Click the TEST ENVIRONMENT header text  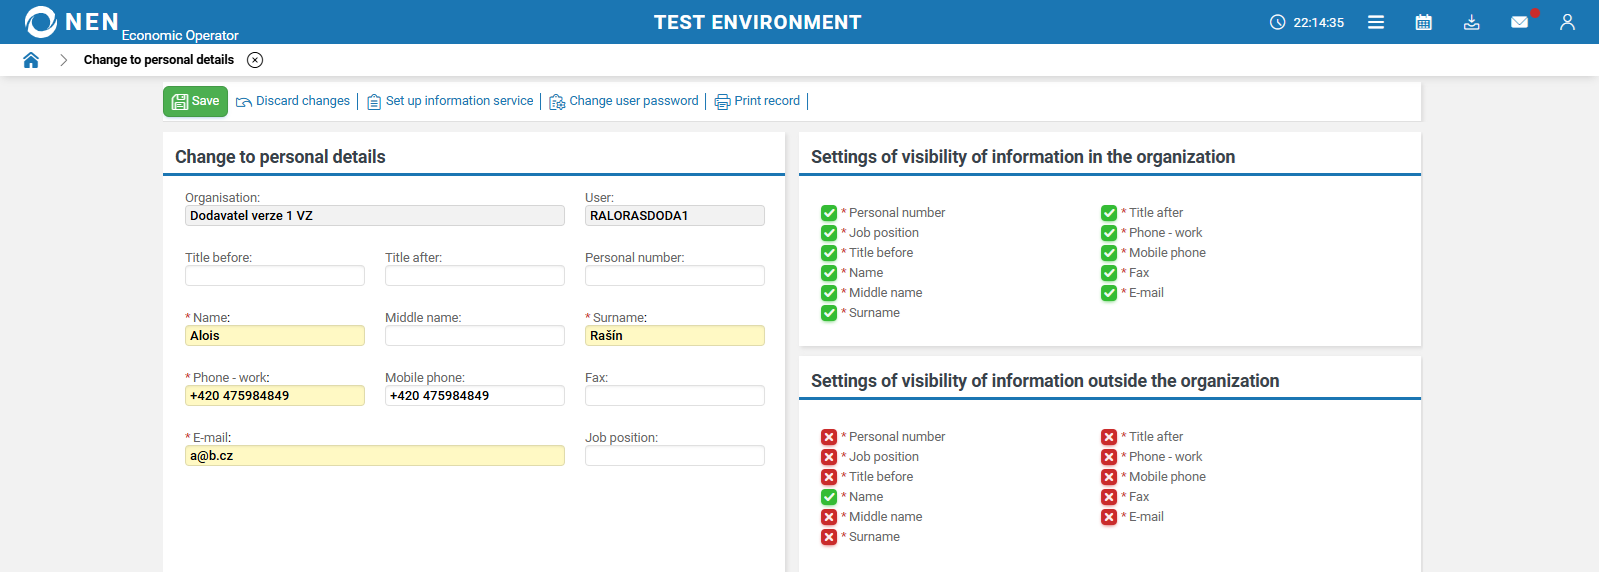click(x=758, y=22)
